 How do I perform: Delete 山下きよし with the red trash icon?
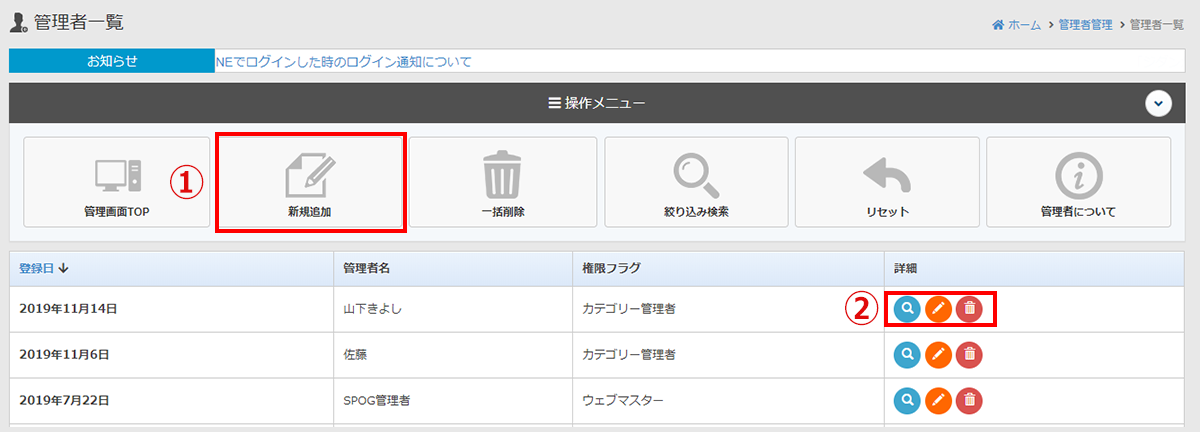969,310
